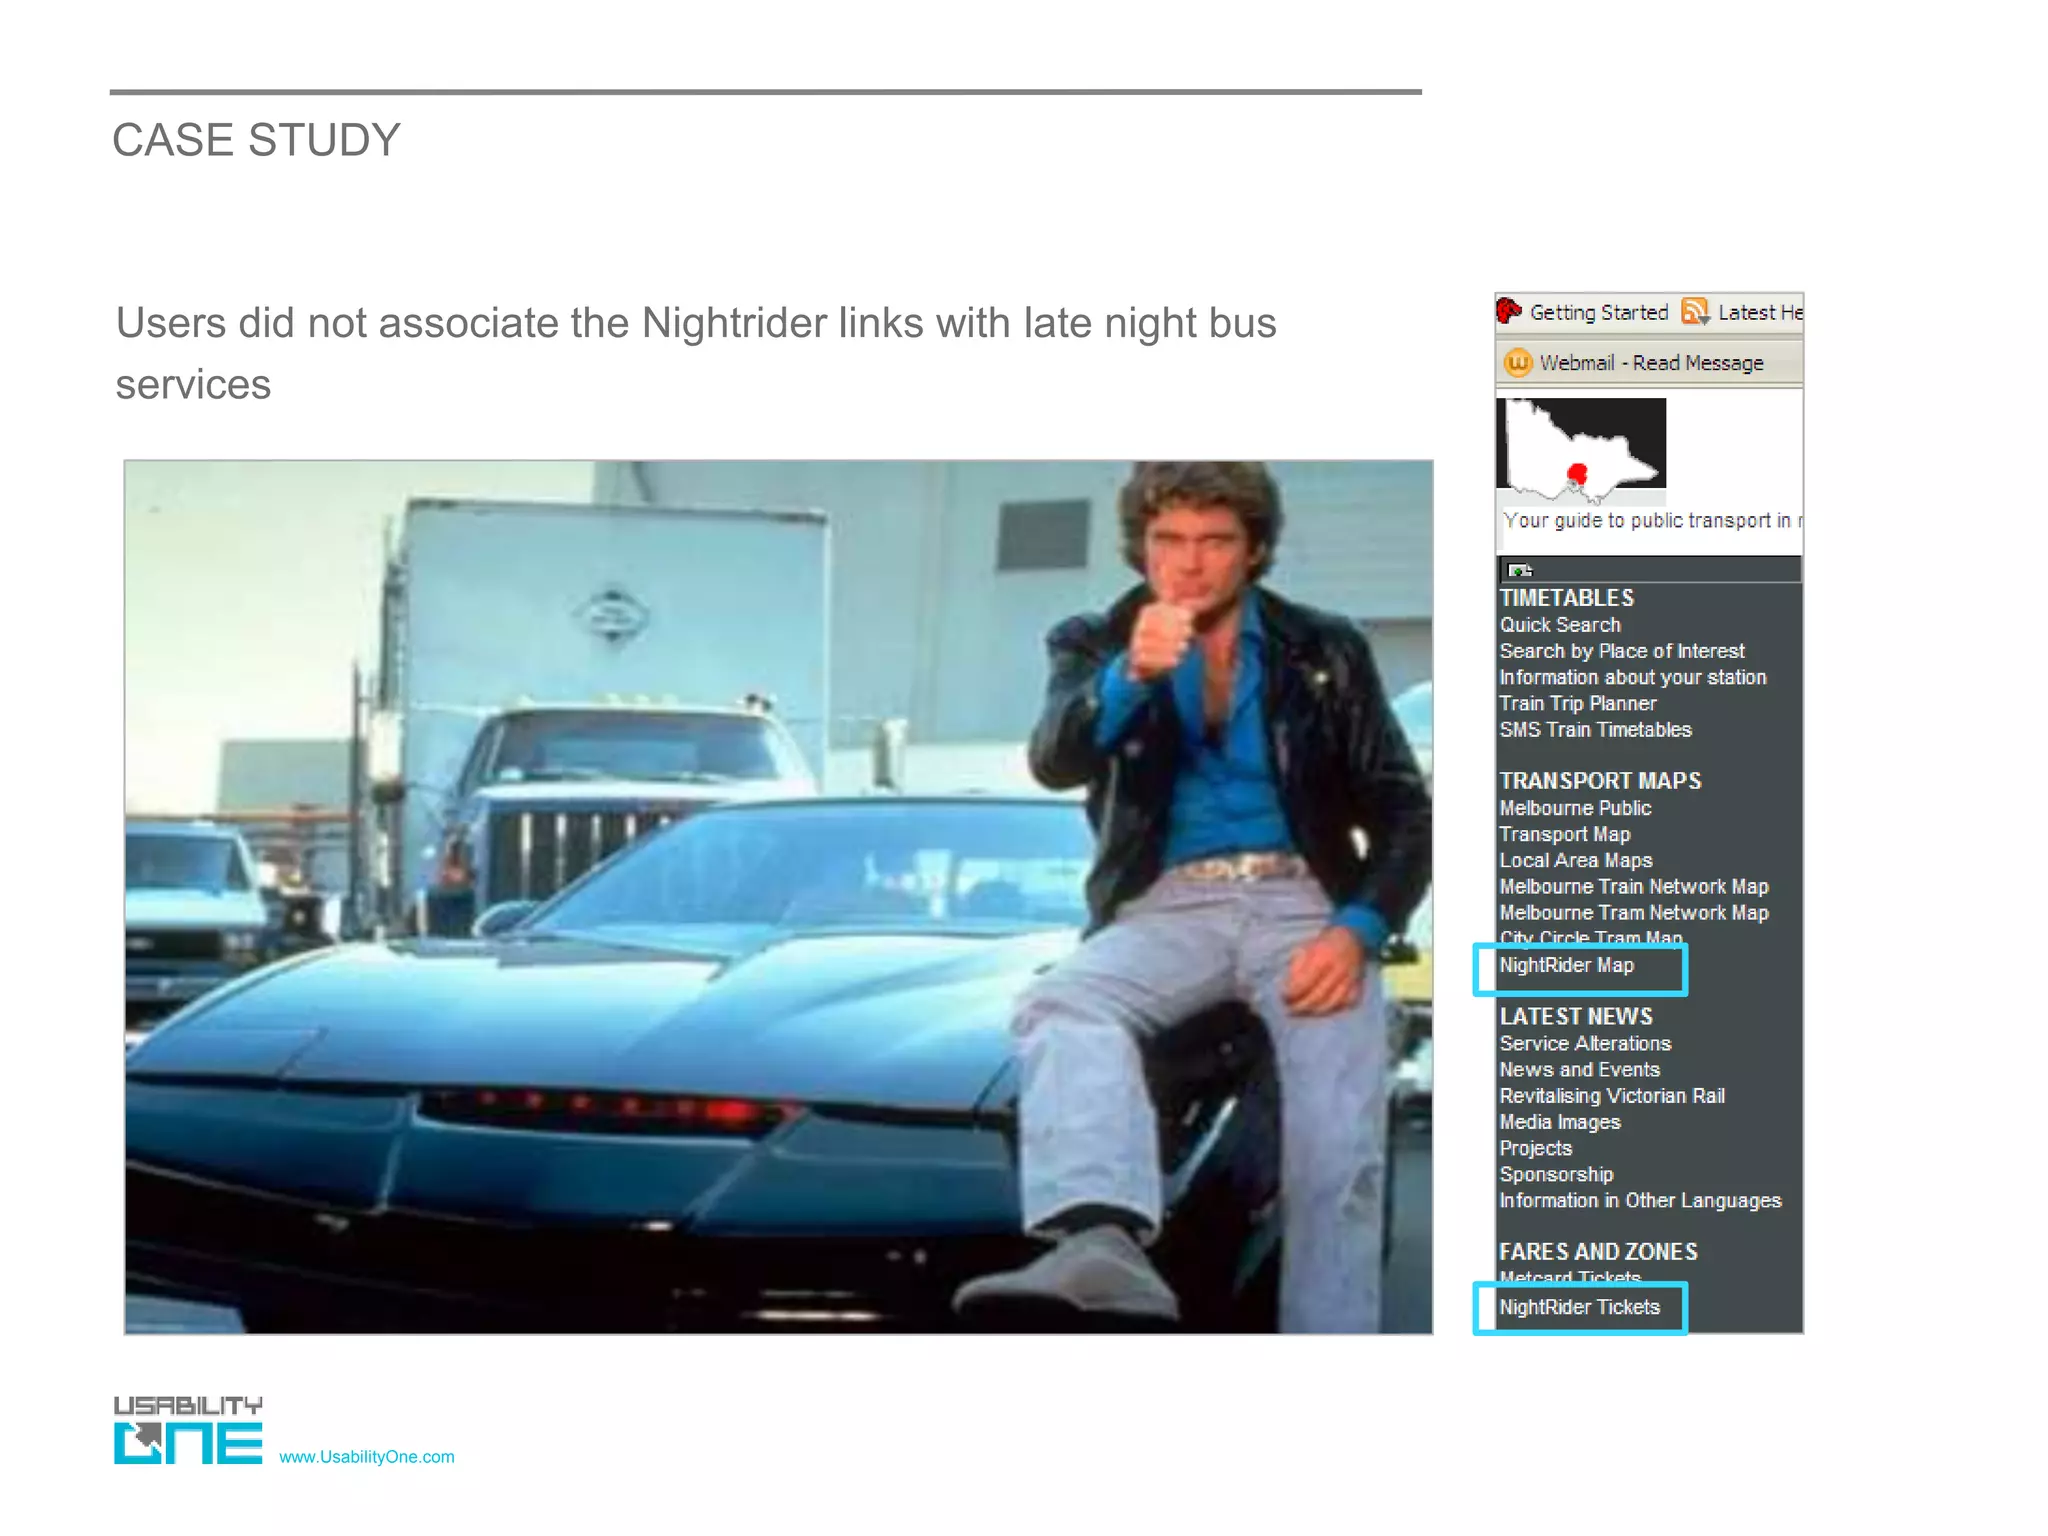Open the Metcard Tickets link
Viewport: 2048px width, 1536px height.
pyautogui.click(x=1570, y=1276)
